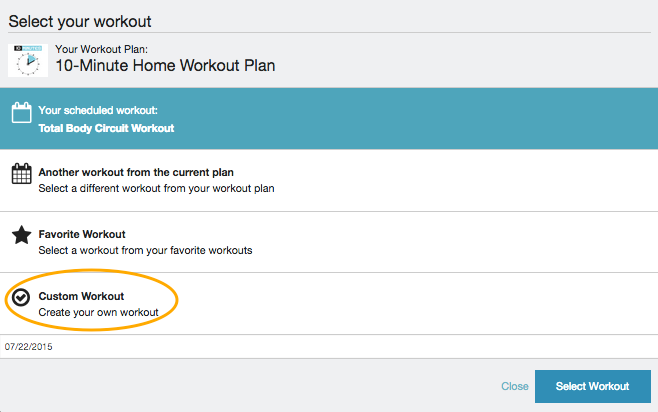Click 'Create your own workout' description text
The height and width of the screenshot is (412, 658).
coord(98,313)
